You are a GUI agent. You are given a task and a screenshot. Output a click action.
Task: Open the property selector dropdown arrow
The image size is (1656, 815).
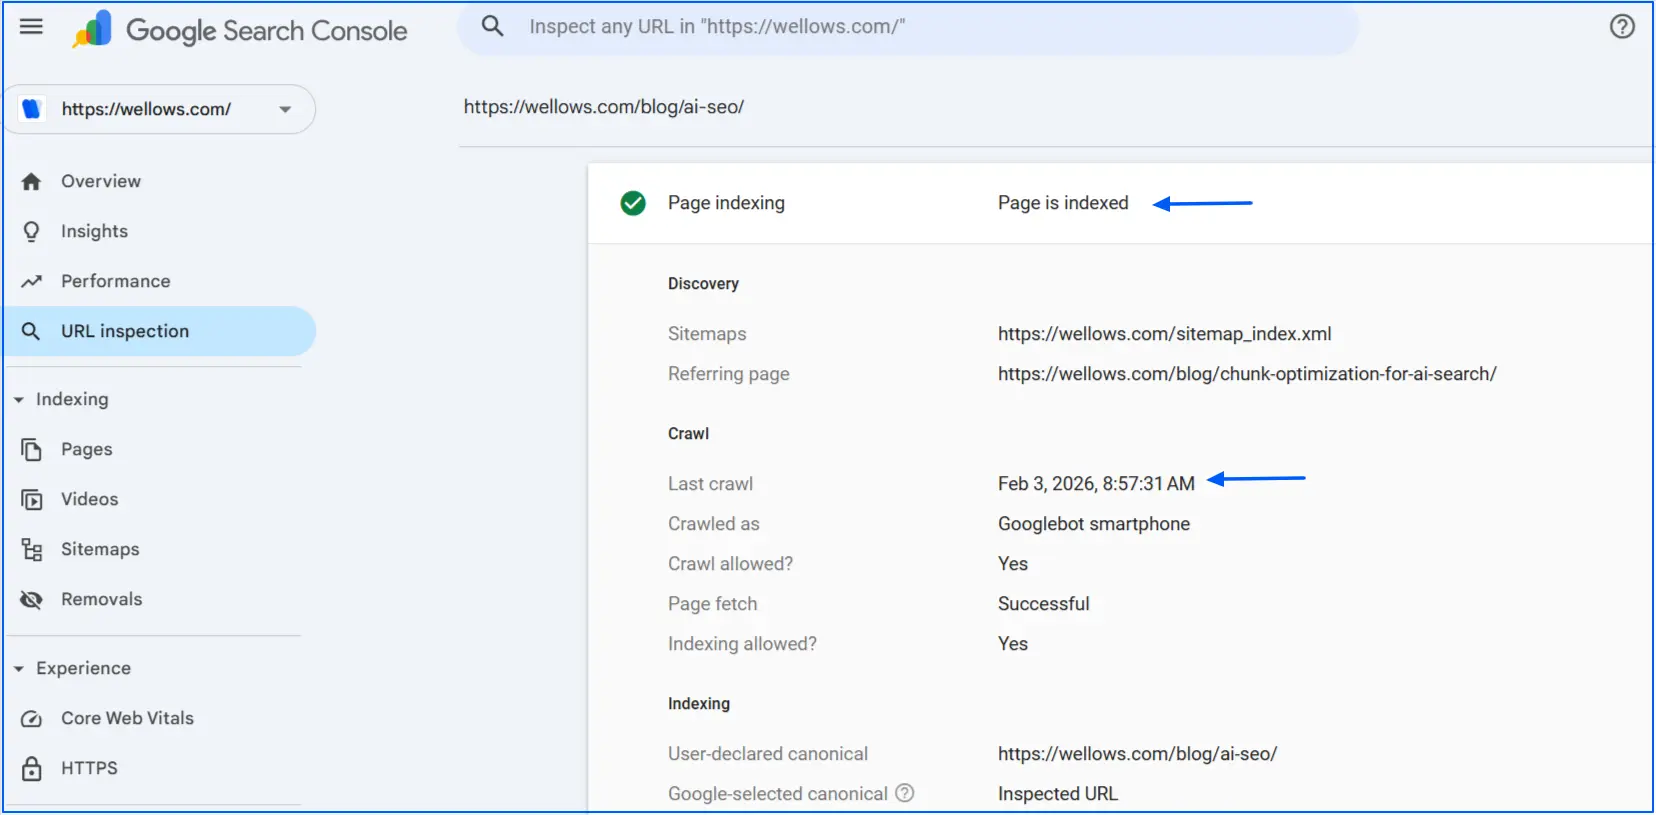coord(285,110)
